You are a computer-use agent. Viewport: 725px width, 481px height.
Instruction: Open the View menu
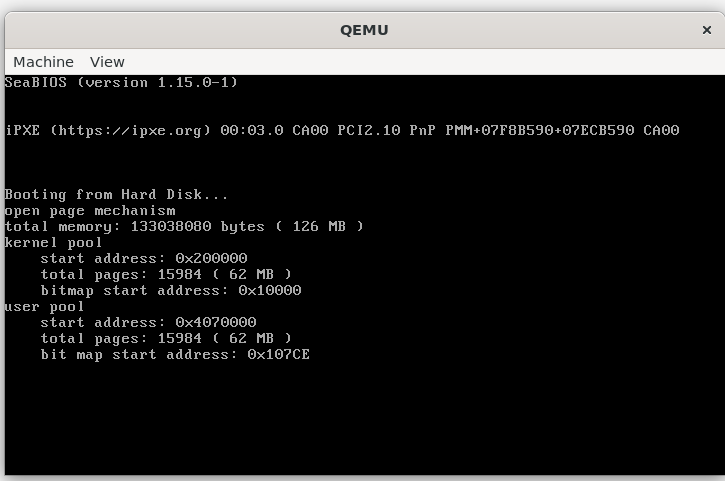[x=107, y=62]
